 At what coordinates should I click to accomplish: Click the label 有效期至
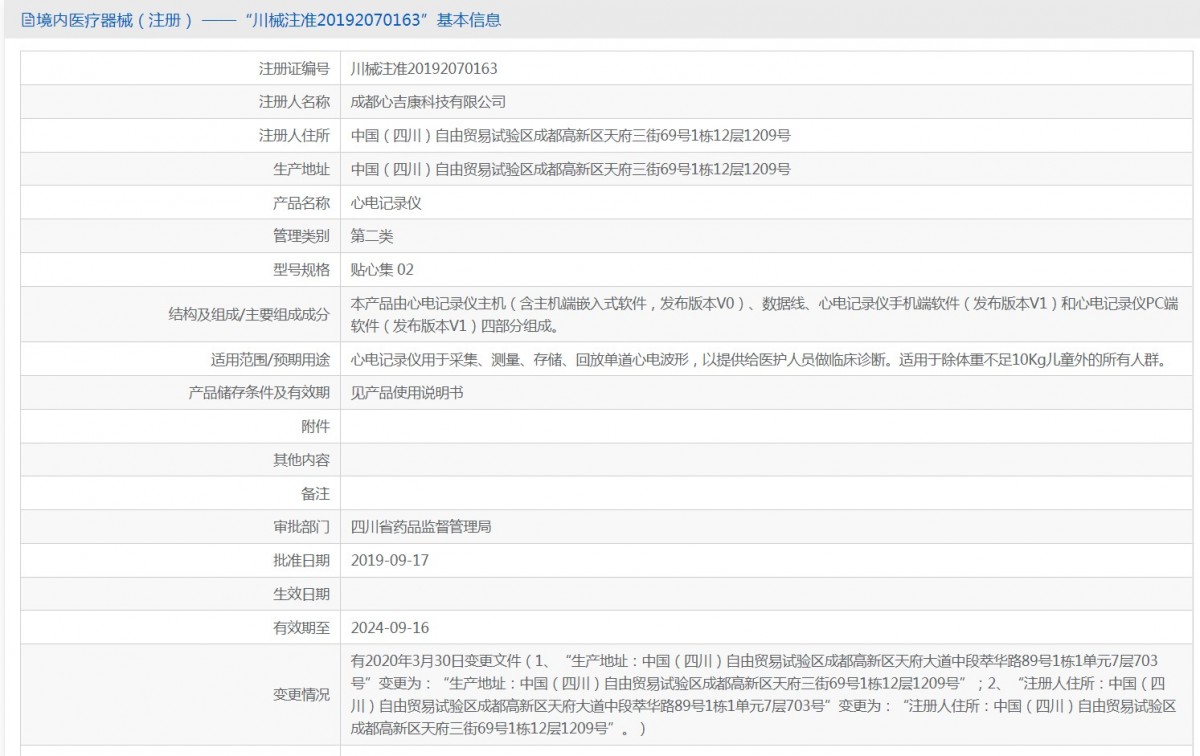point(301,628)
